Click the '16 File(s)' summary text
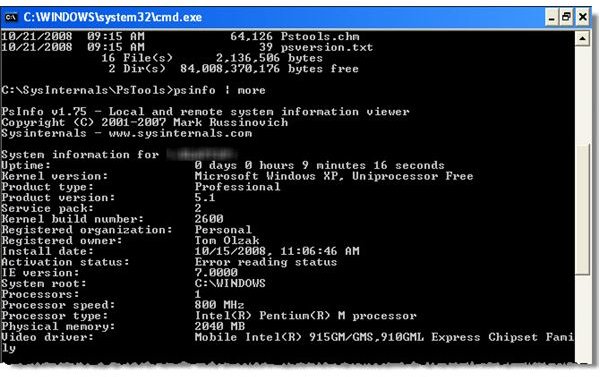Image resolution: width=600 pixels, height=377 pixels. coord(137,58)
